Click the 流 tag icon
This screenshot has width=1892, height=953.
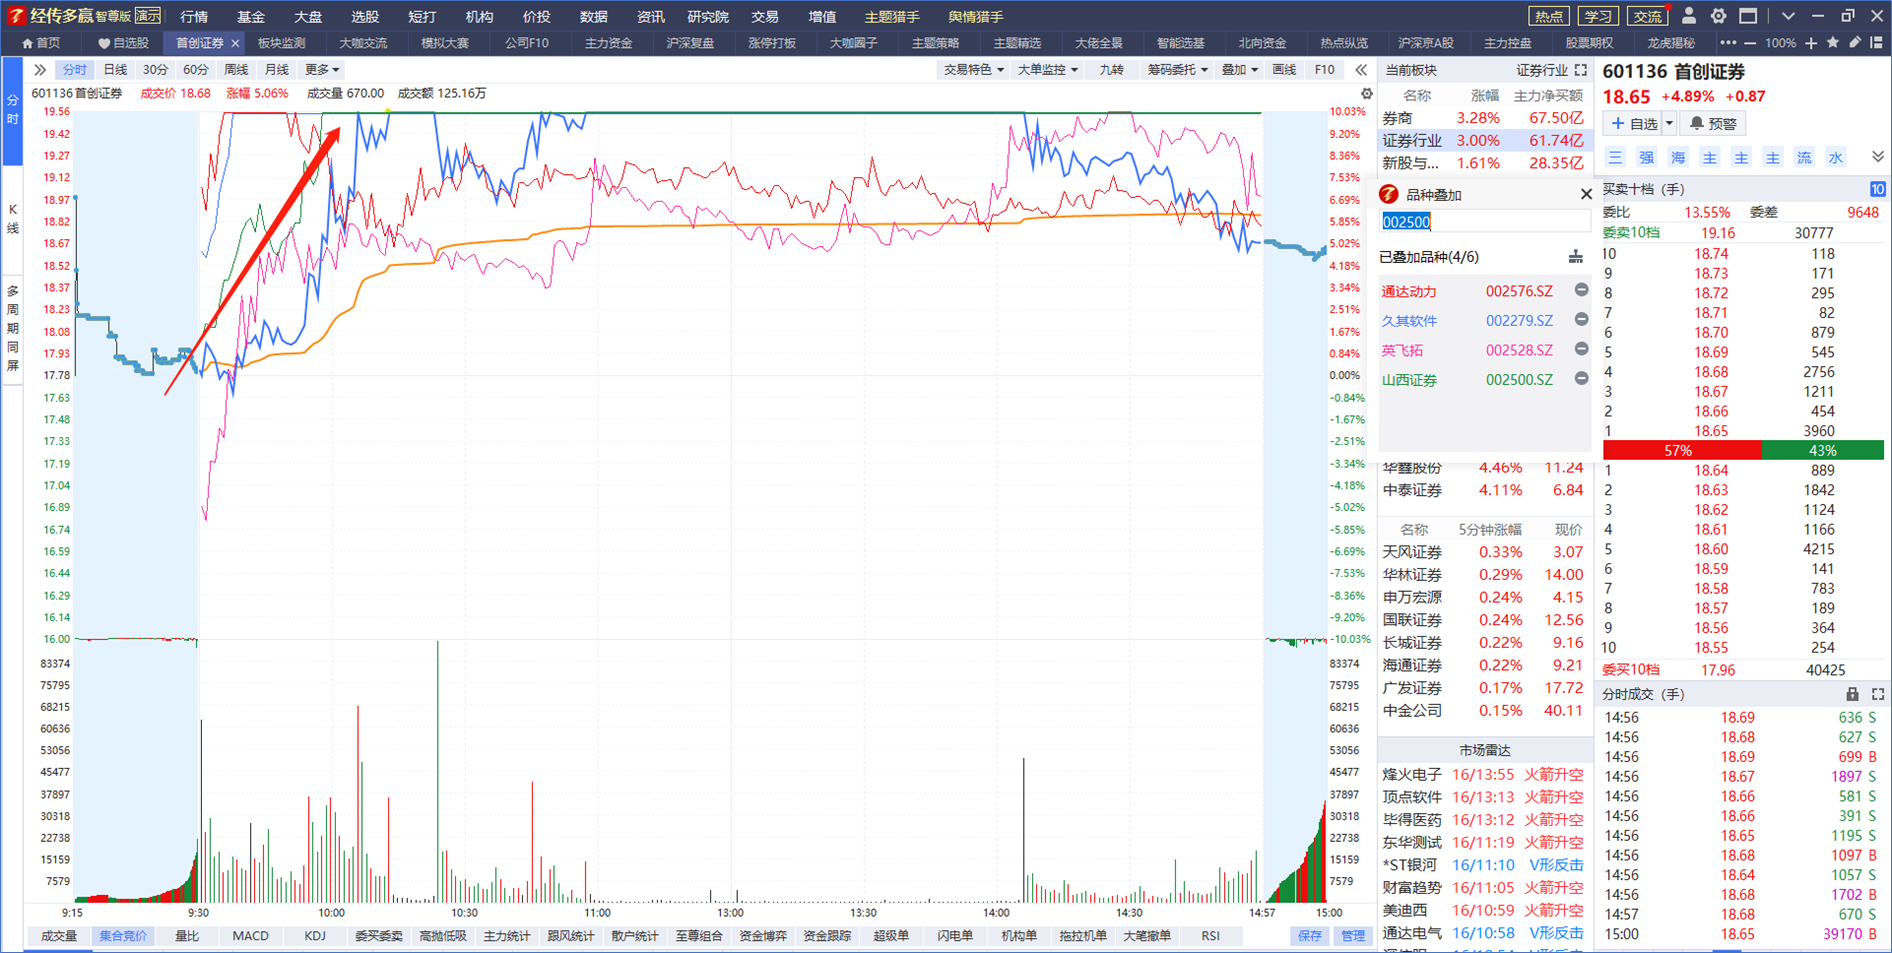(x=1804, y=158)
